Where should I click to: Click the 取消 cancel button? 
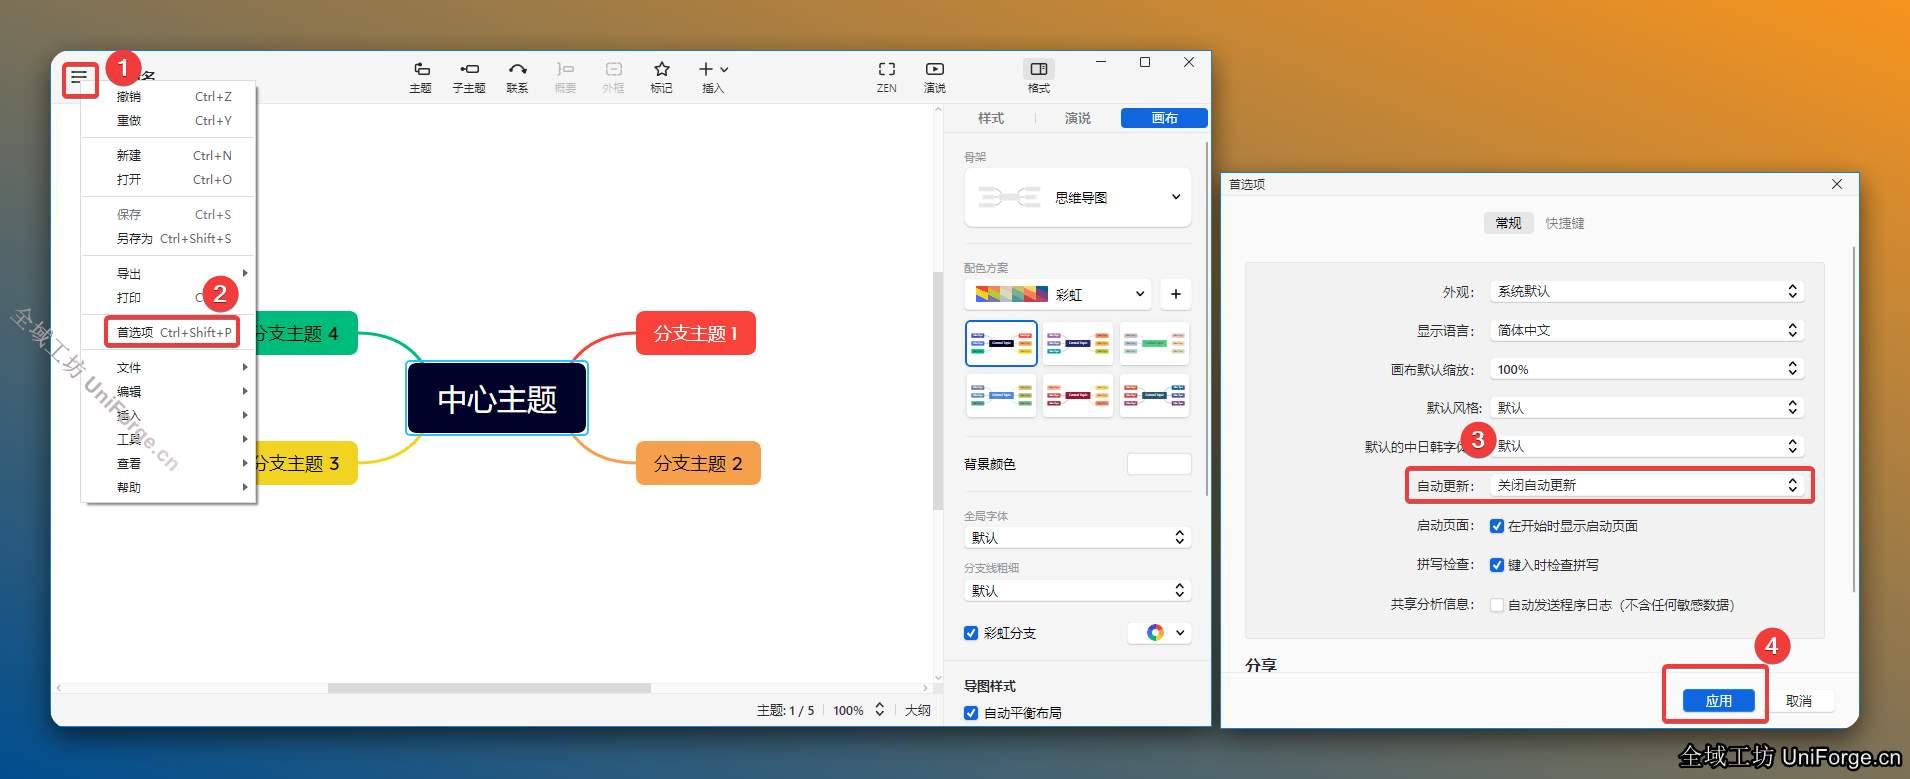point(1799,701)
